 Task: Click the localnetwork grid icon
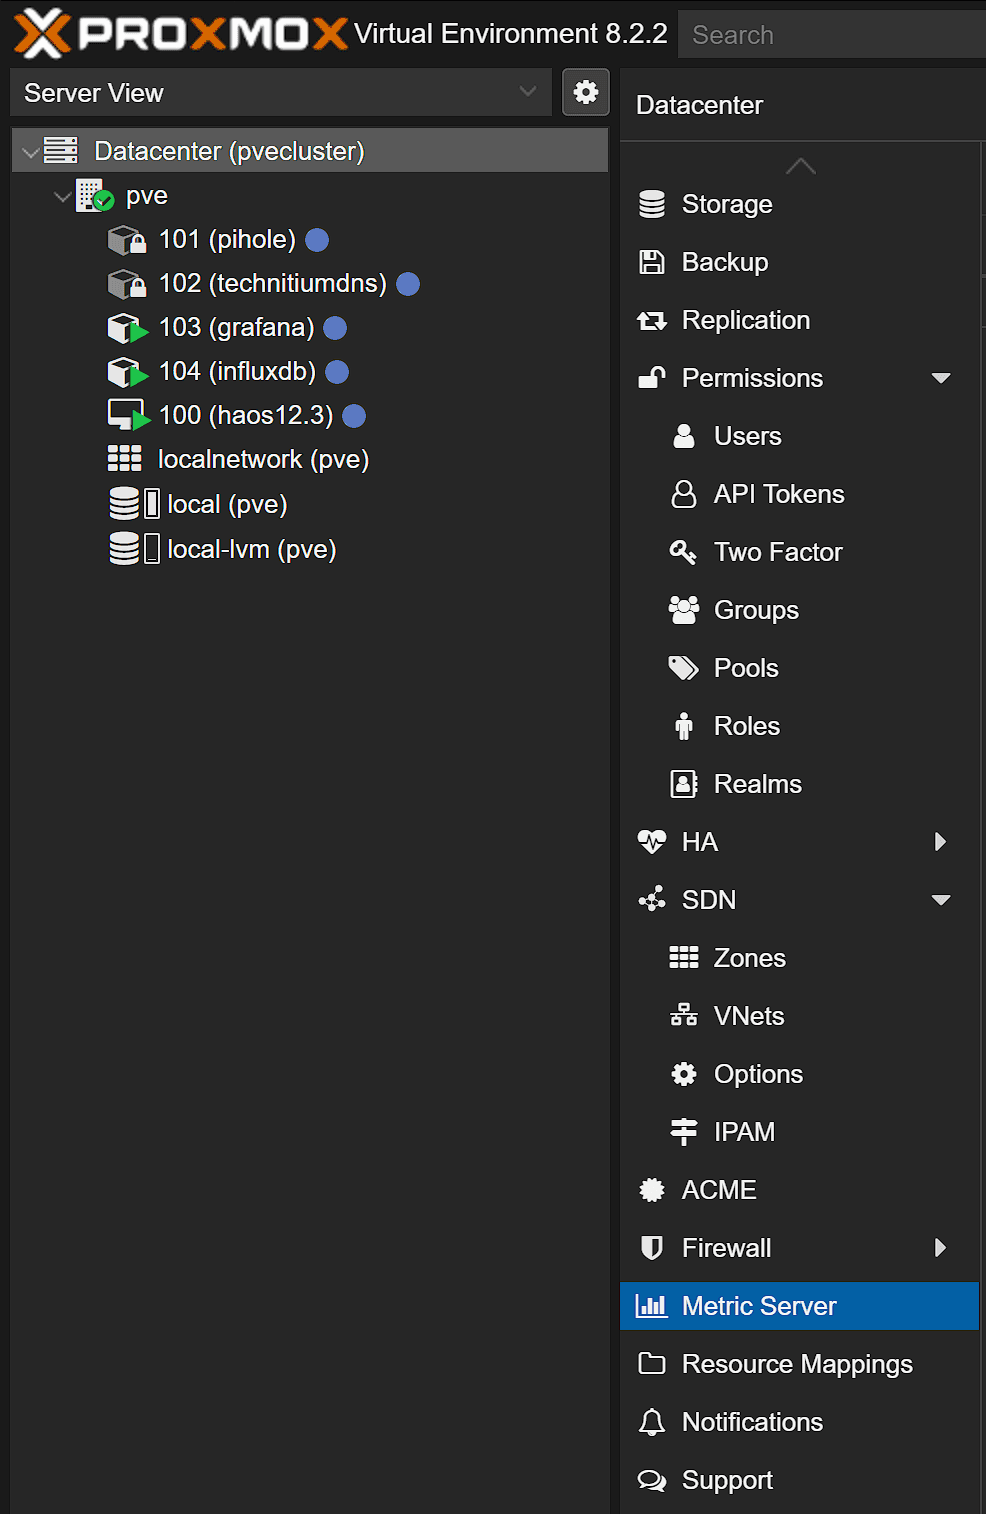[125, 459]
